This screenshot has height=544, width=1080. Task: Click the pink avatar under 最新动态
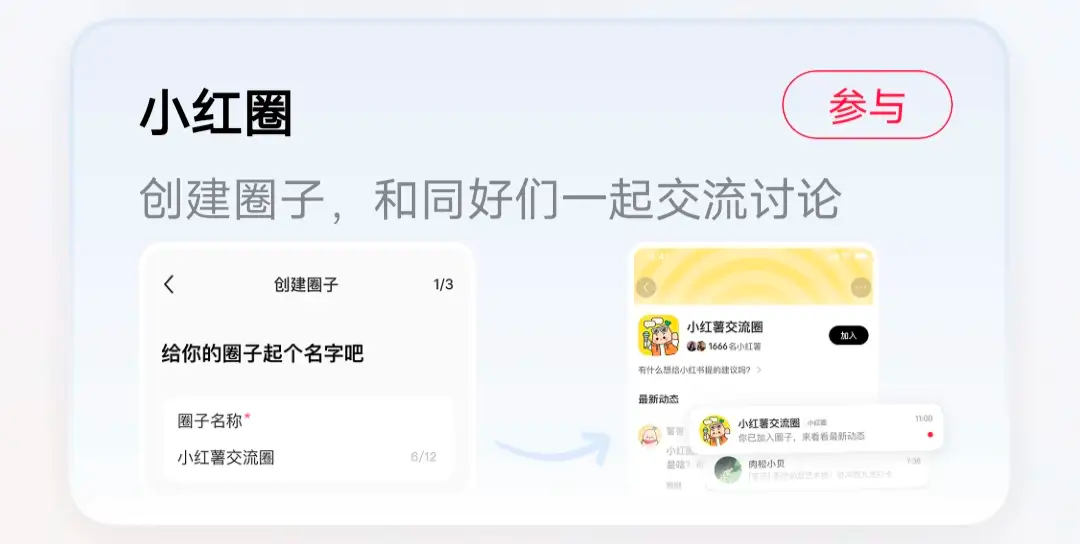coord(649,436)
